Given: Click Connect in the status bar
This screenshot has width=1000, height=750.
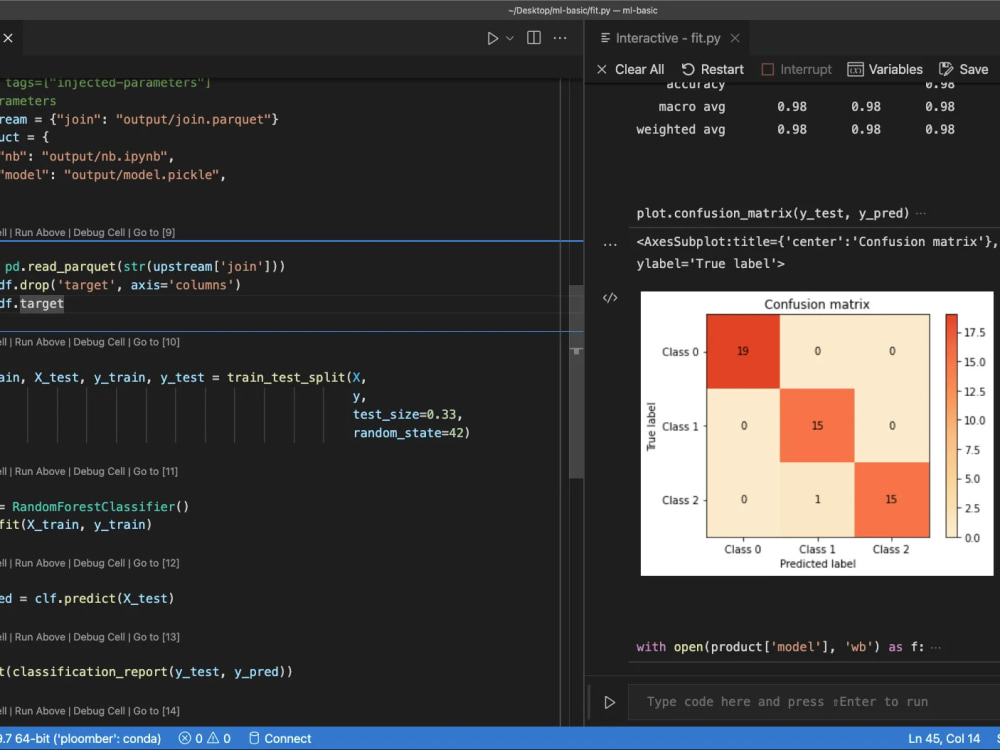Looking at the screenshot, I should (279, 739).
